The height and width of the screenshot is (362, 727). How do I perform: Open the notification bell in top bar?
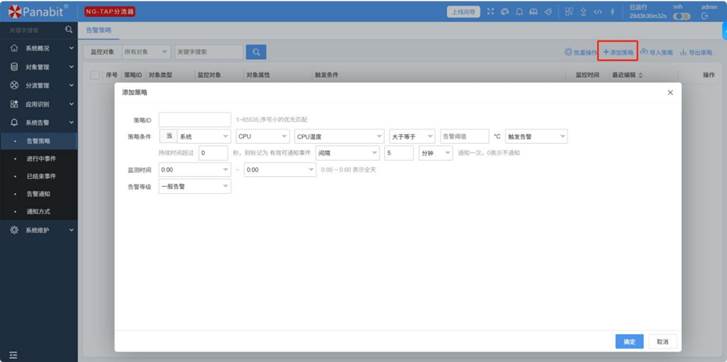(519, 12)
